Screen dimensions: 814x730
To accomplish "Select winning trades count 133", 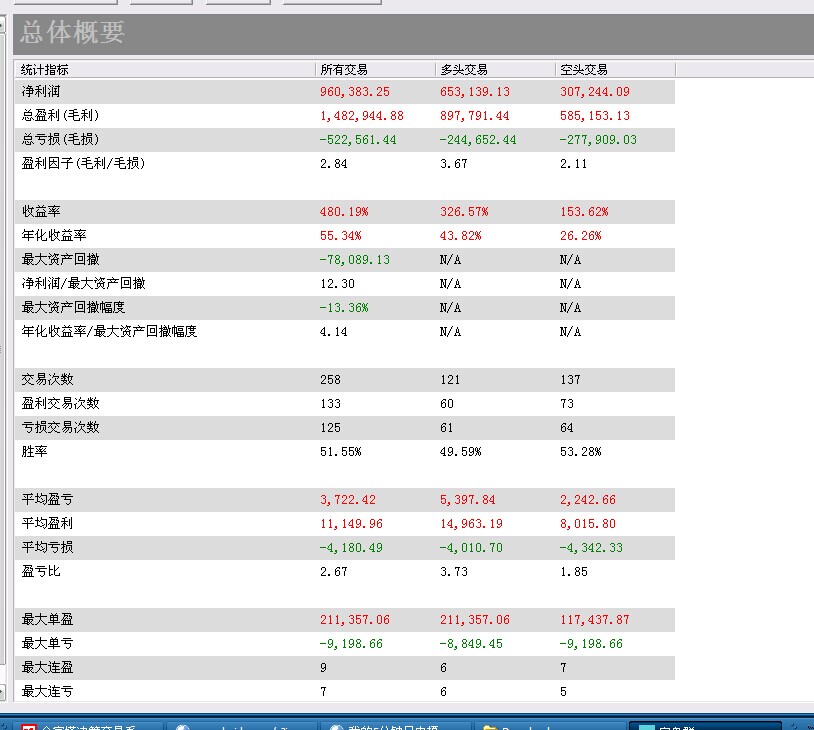I will click(330, 403).
